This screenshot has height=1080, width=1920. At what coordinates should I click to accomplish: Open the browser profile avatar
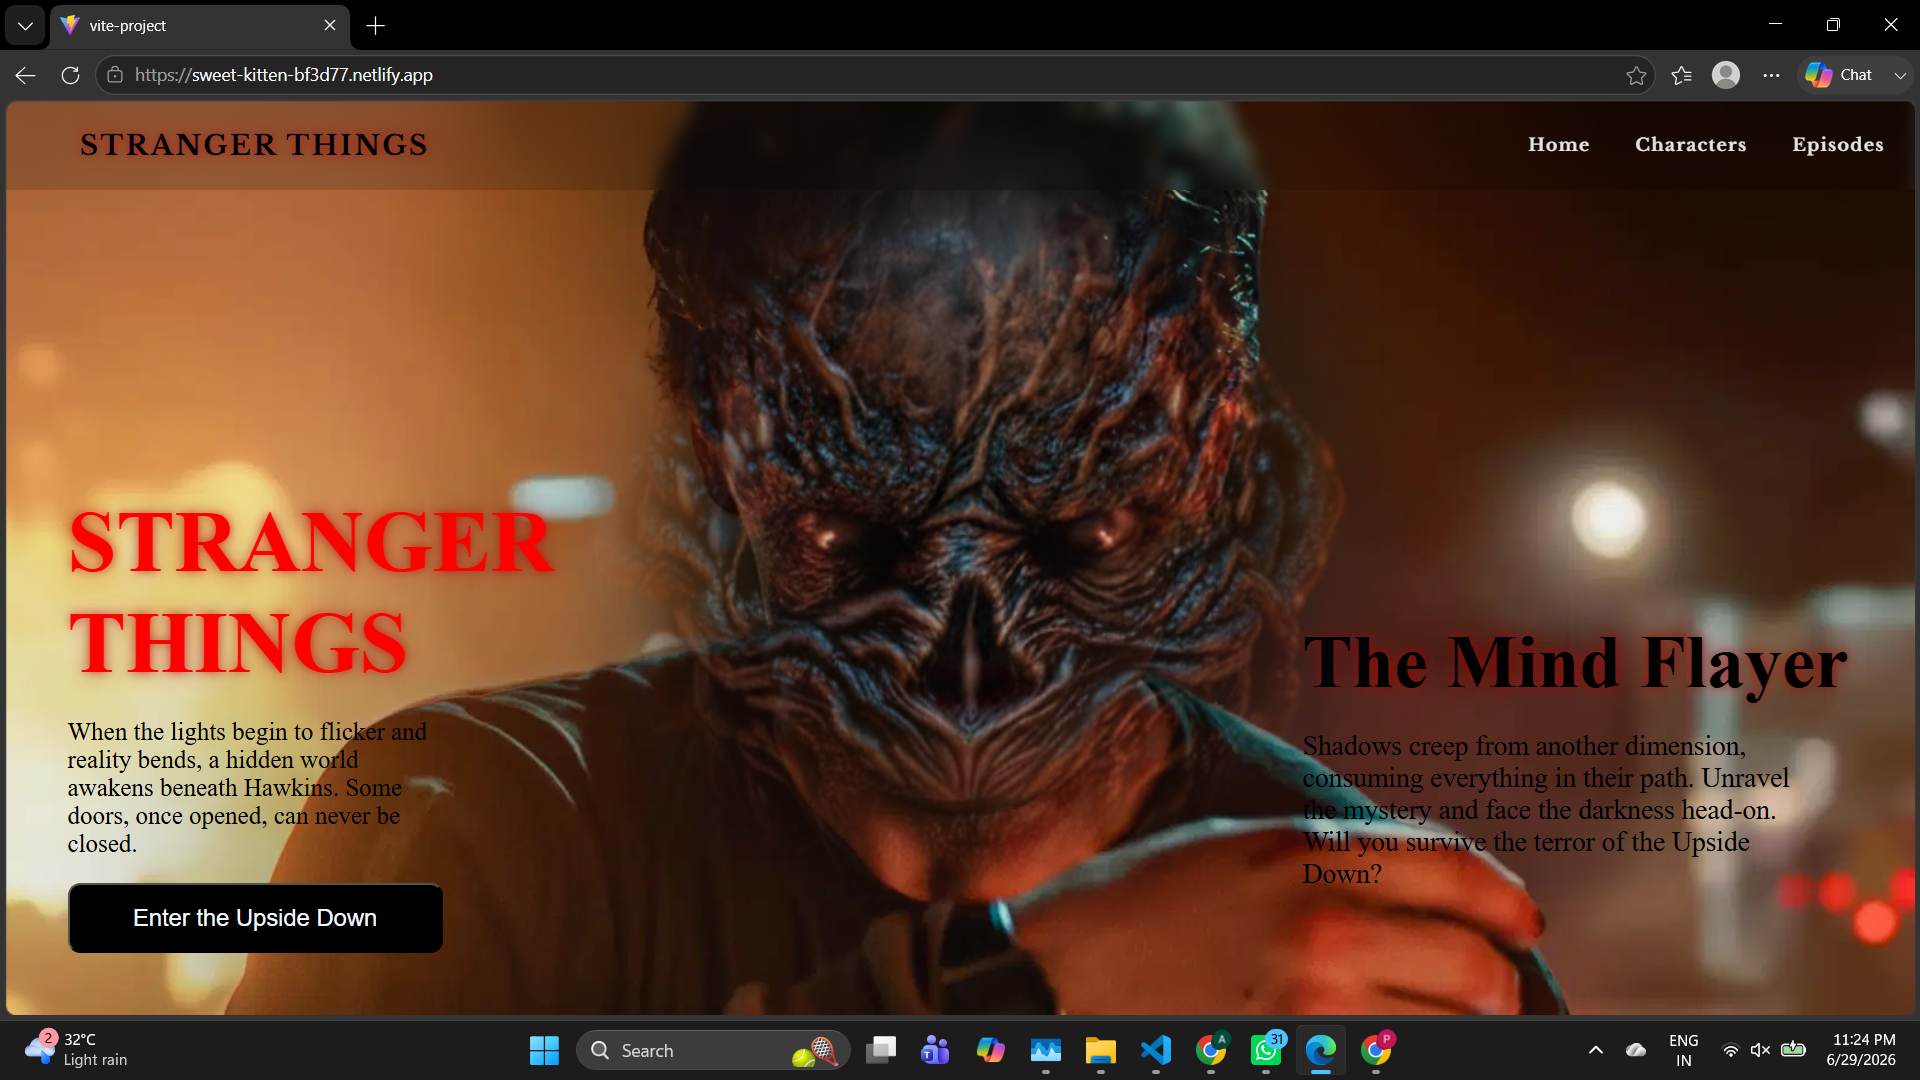pos(1726,75)
